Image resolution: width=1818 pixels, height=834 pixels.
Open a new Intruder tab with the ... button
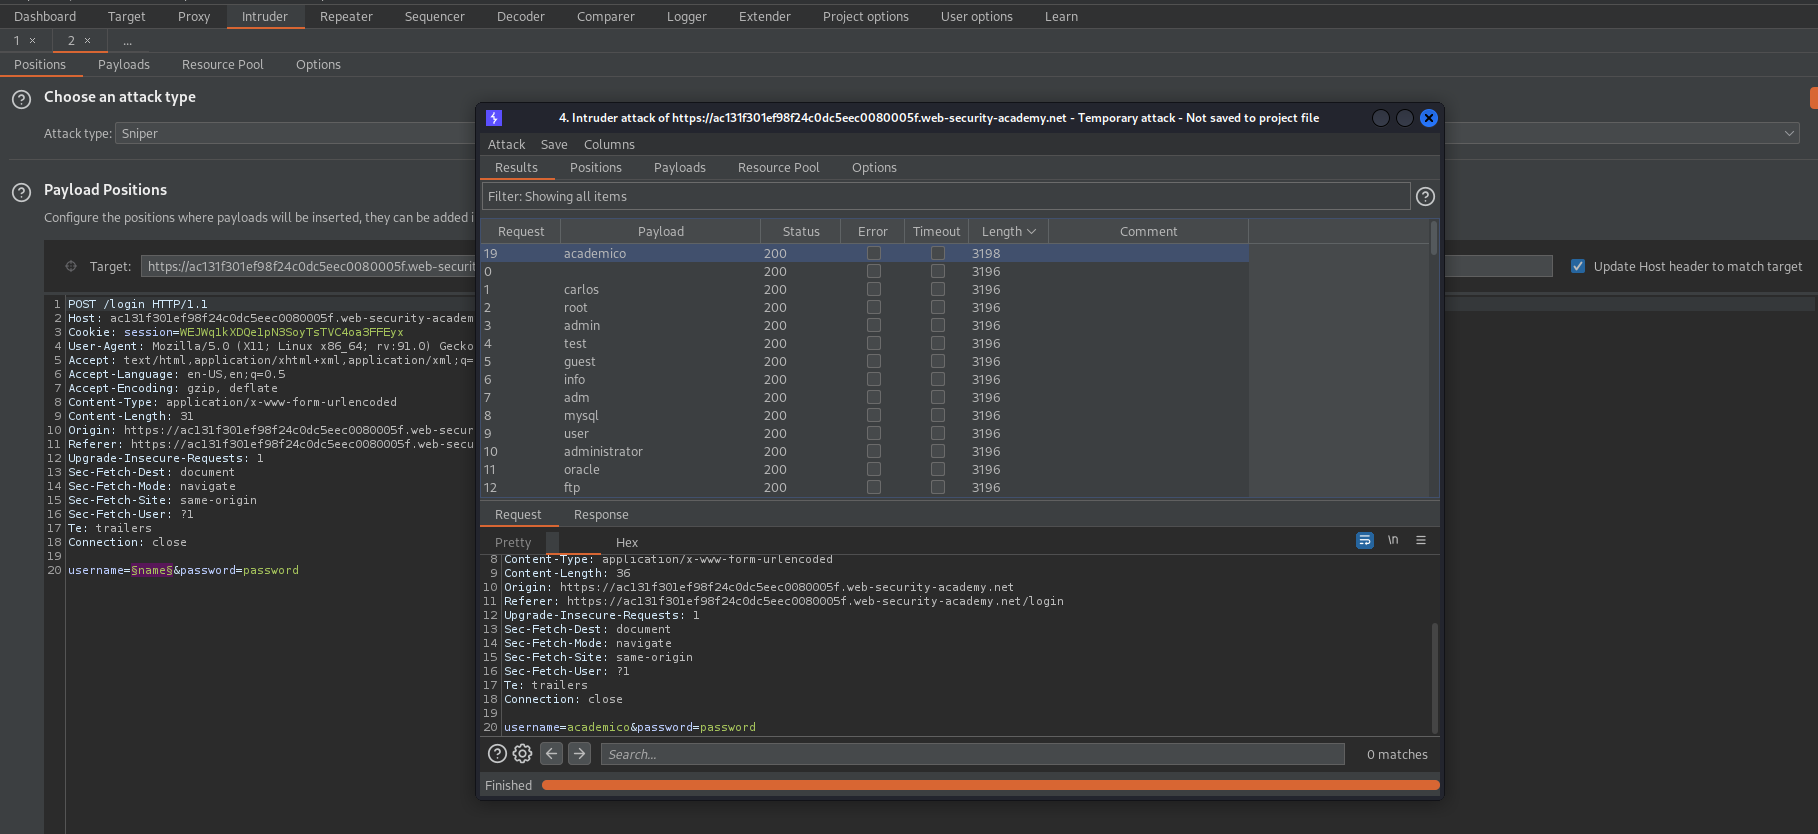pyautogui.click(x=127, y=41)
